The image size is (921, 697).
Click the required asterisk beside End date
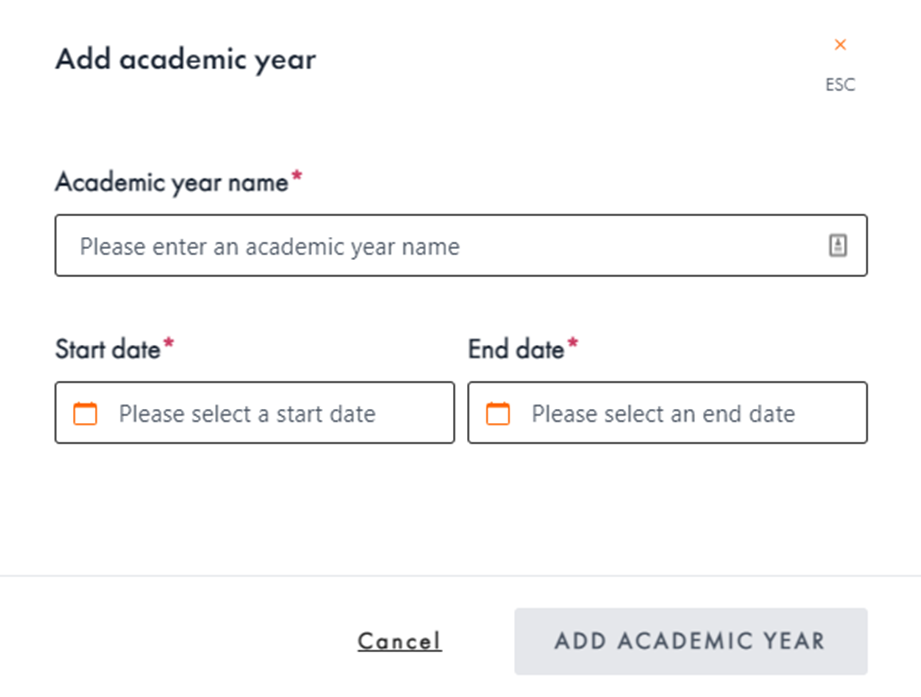pyautogui.click(x=573, y=342)
